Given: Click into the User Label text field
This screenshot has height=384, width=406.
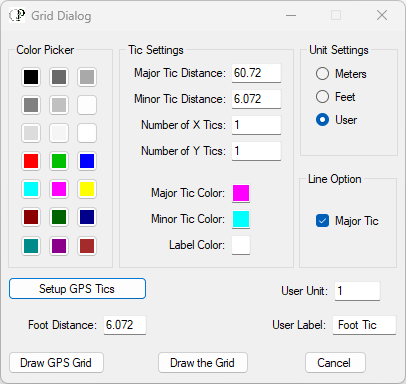Looking at the screenshot, I should point(364,325).
